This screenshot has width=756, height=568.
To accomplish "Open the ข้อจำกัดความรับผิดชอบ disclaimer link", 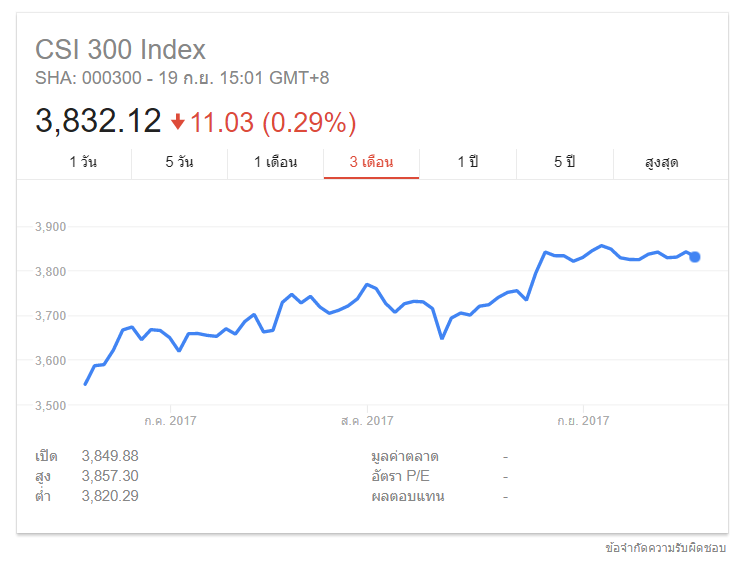I will click(x=665, y=548).
